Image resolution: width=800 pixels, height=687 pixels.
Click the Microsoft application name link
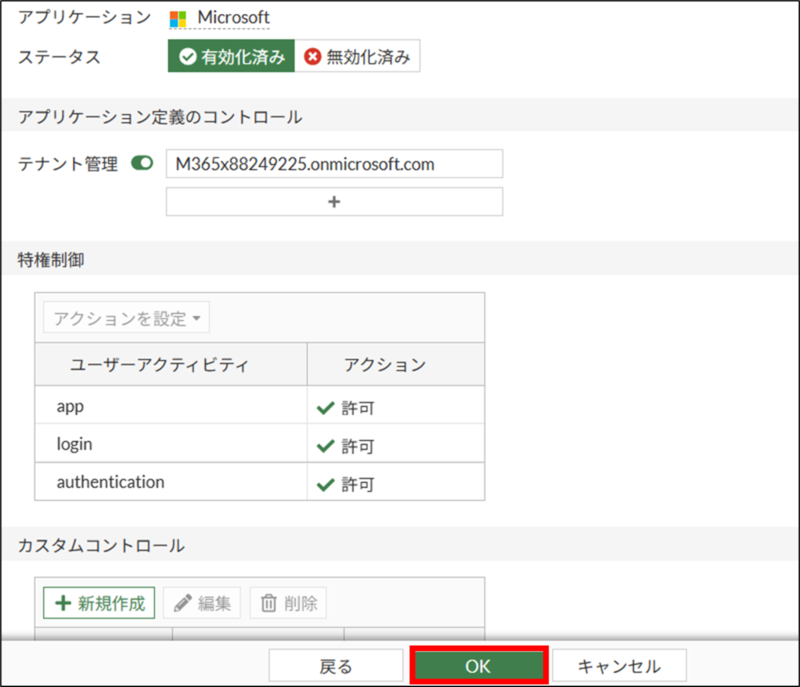tap(233, 18)
